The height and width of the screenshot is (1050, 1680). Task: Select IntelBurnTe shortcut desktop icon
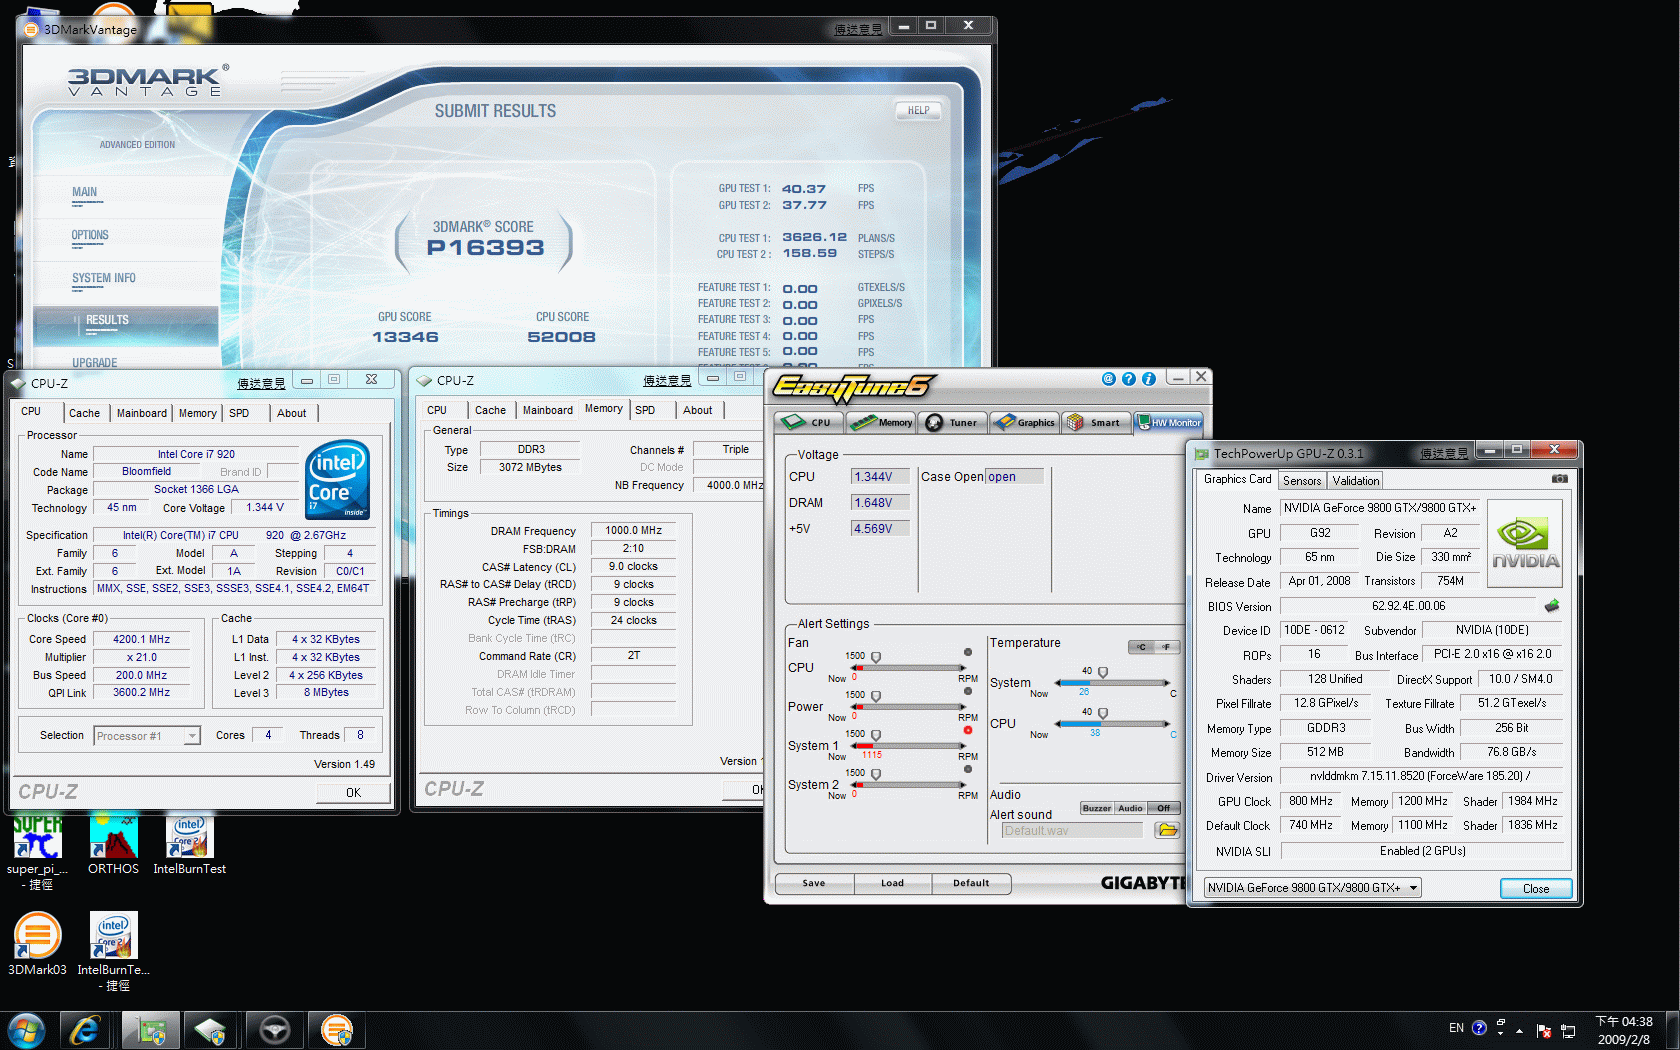pos(113,951)
